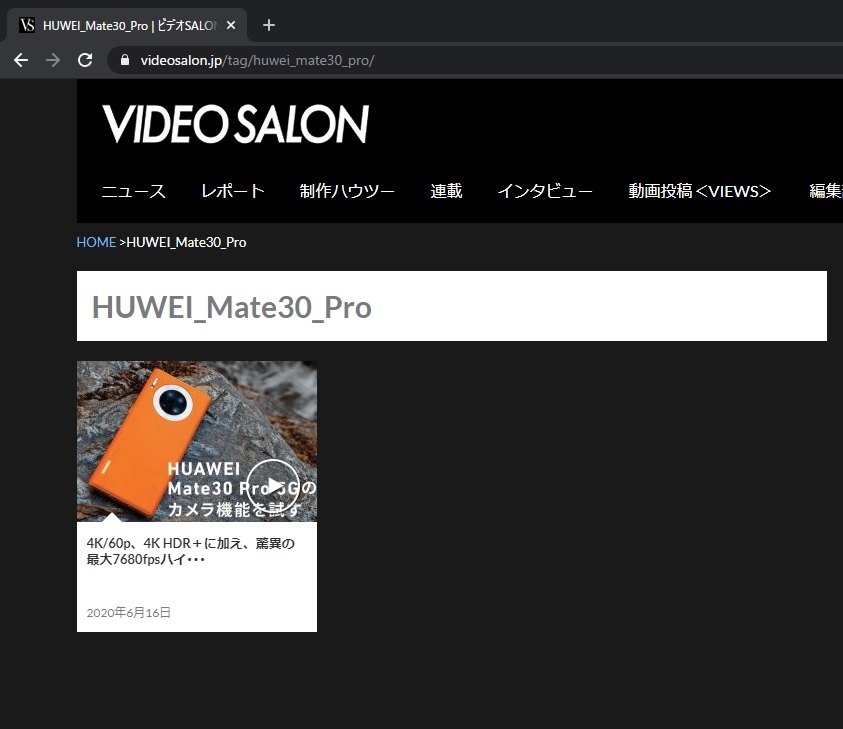Screen dimensions: 843x729
Task: Click the VS favicon on the tab
Action: (x=27, y=25)
